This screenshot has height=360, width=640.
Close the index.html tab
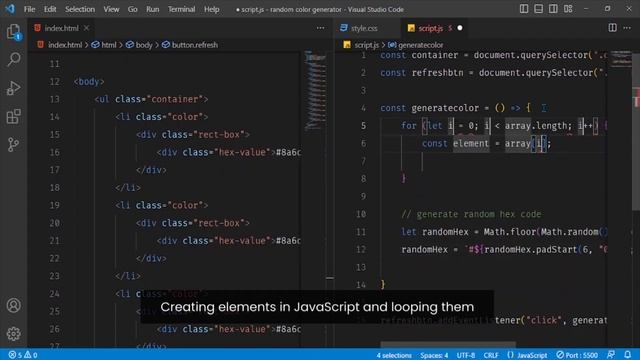(x=87, y=28)
